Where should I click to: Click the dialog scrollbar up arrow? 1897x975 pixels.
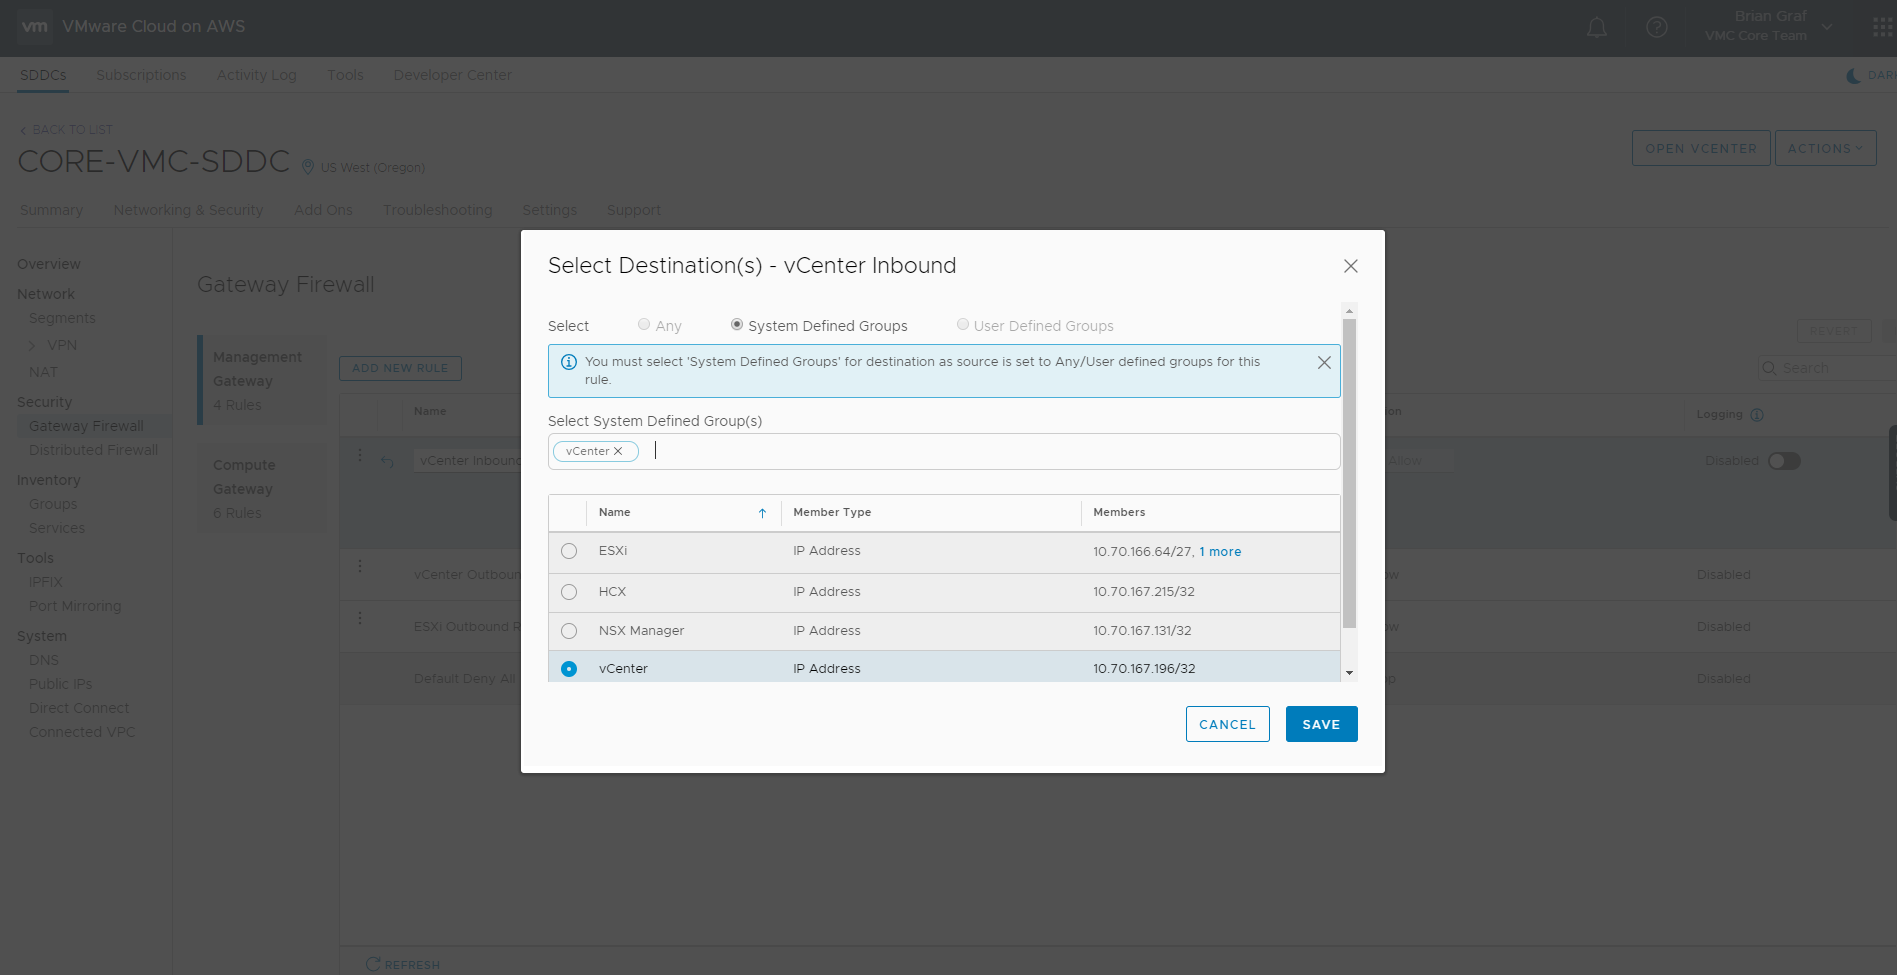tap(1349, 311)
